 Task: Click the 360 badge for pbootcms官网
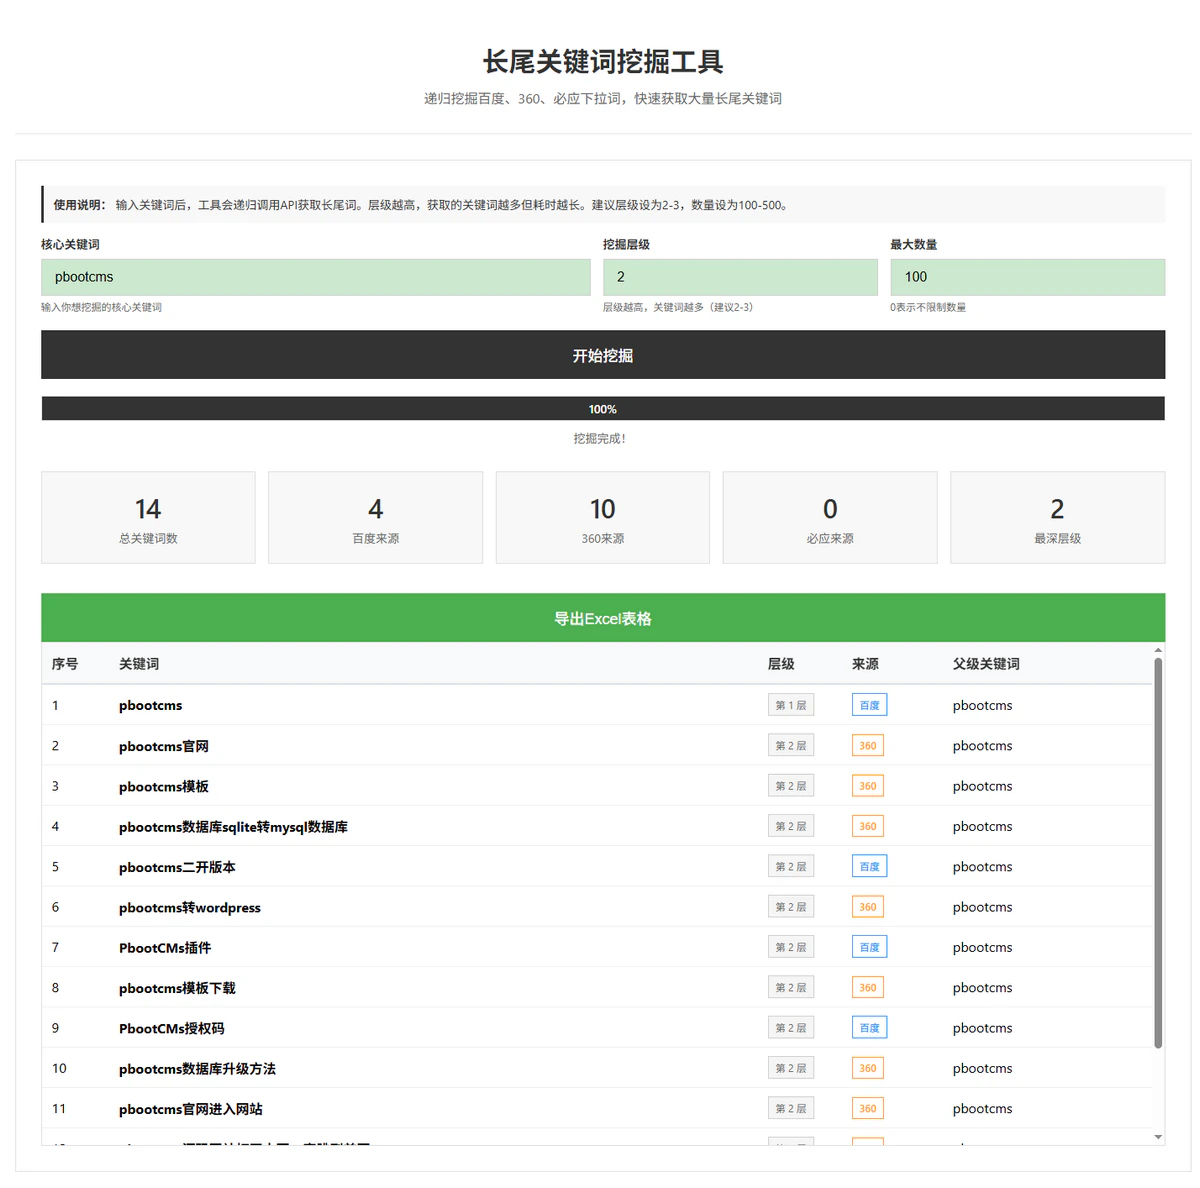coord(867,746)
